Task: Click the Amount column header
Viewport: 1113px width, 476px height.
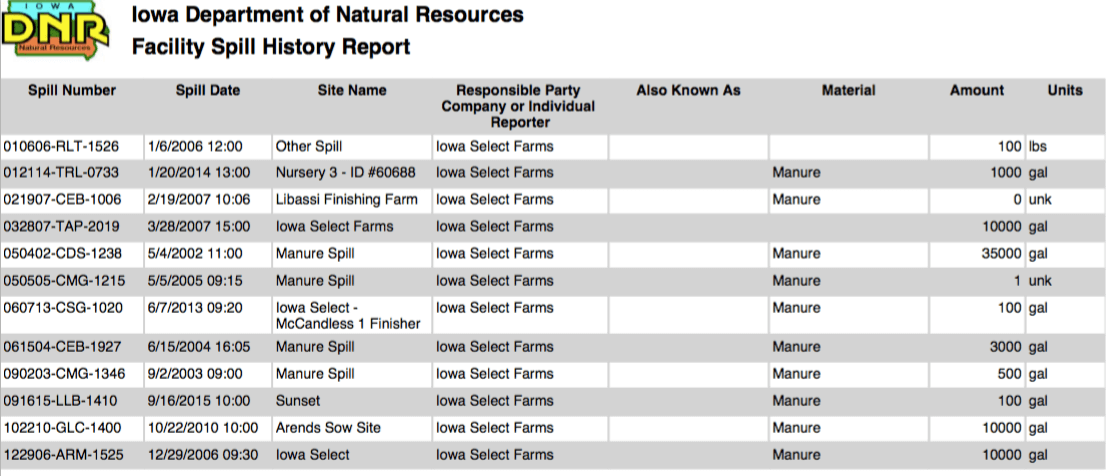Action: [x=976, y=91]
